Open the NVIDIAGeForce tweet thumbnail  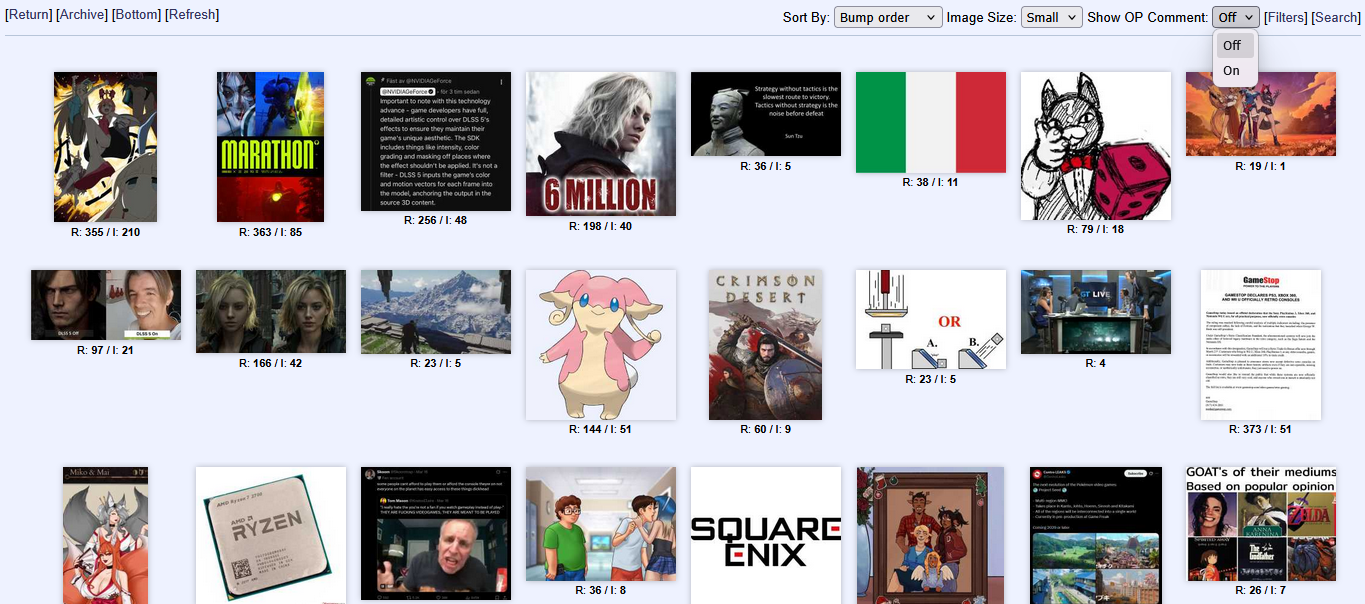click(x=436, y=141)
